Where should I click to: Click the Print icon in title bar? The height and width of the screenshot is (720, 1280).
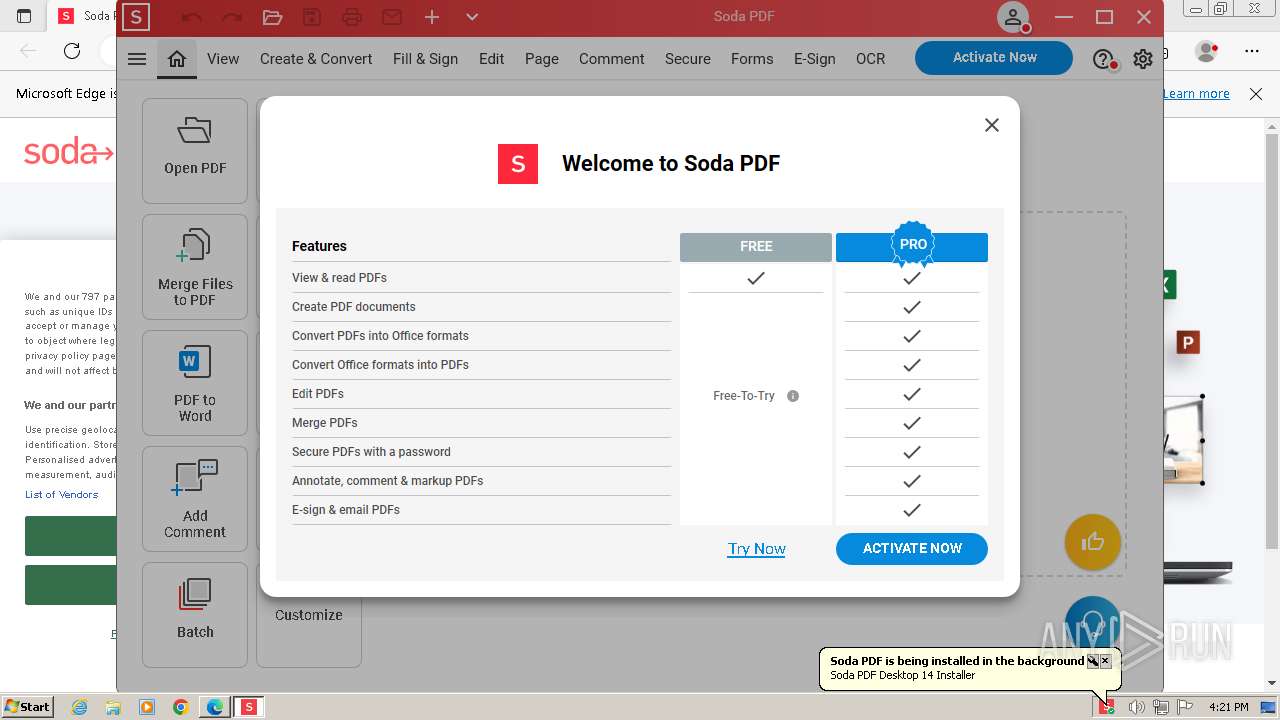click(x=352, y=17)
